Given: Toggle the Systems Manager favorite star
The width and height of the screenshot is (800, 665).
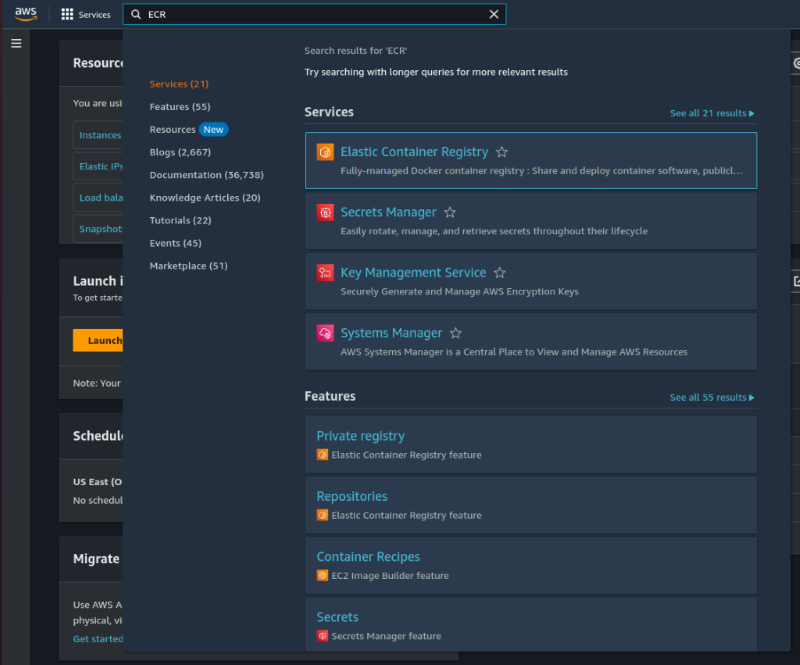Looking at the screenshot, I should pyautogui.click(x=456, y=333).
